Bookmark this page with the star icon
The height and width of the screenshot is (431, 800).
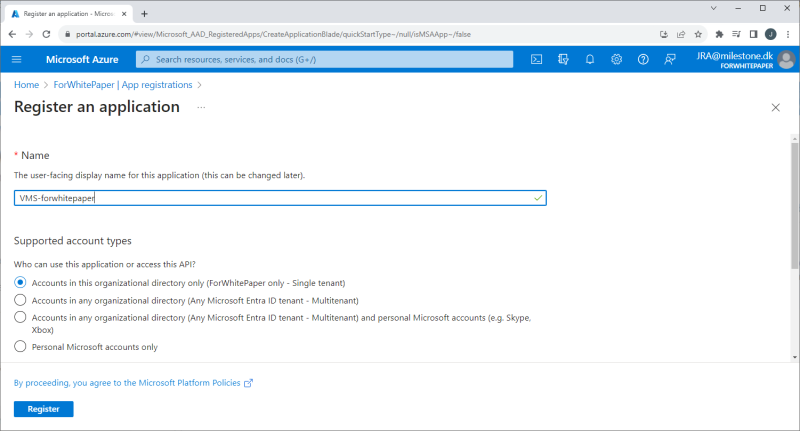(698, 33)
